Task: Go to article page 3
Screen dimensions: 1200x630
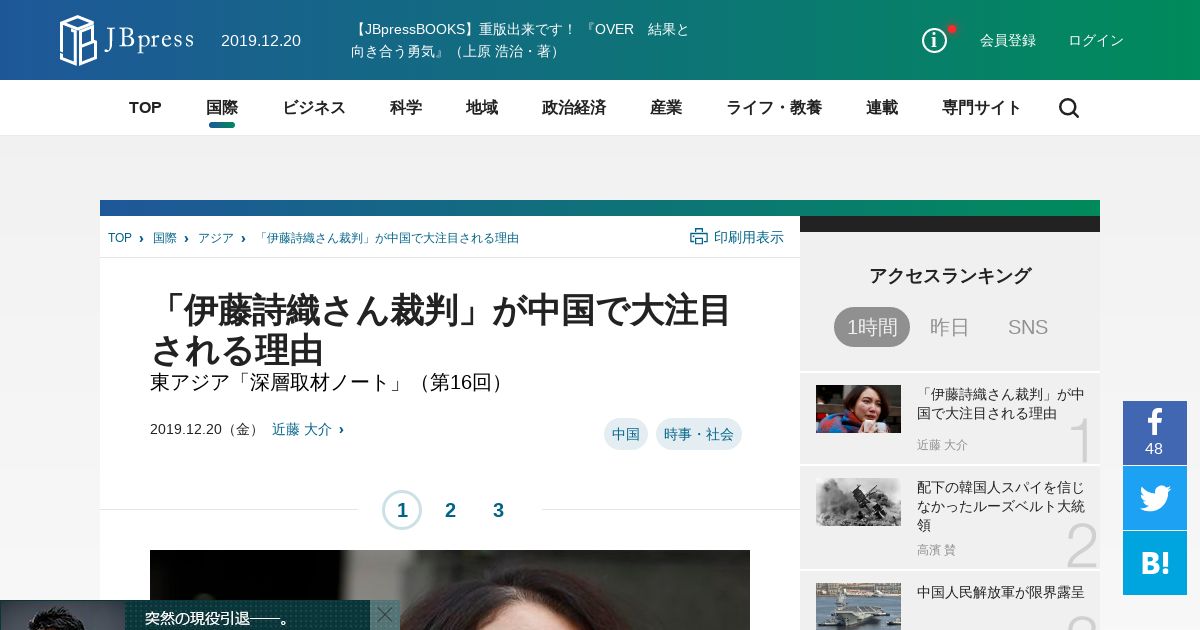Action: coord(498,510)
